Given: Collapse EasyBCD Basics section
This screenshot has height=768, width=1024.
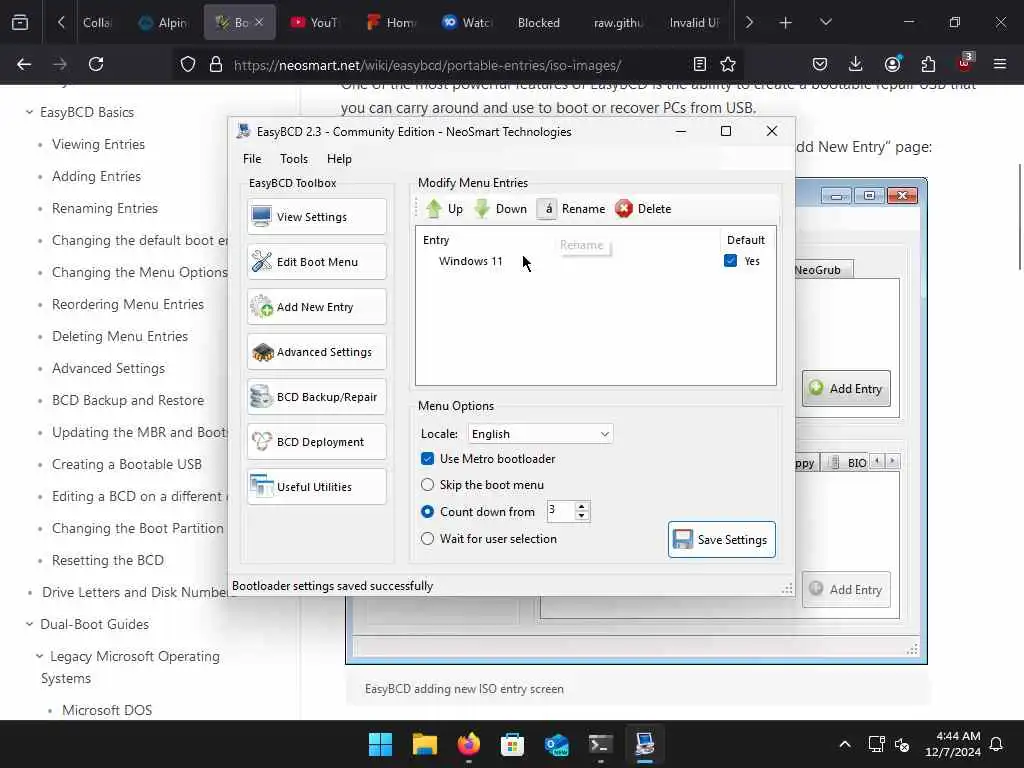Looking at the screenshot, I should pyautogui.click(x=29, y=112).
